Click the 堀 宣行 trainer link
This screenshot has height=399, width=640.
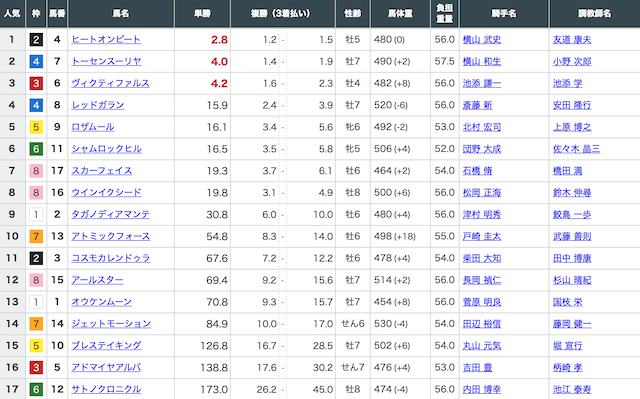point(567,346)
